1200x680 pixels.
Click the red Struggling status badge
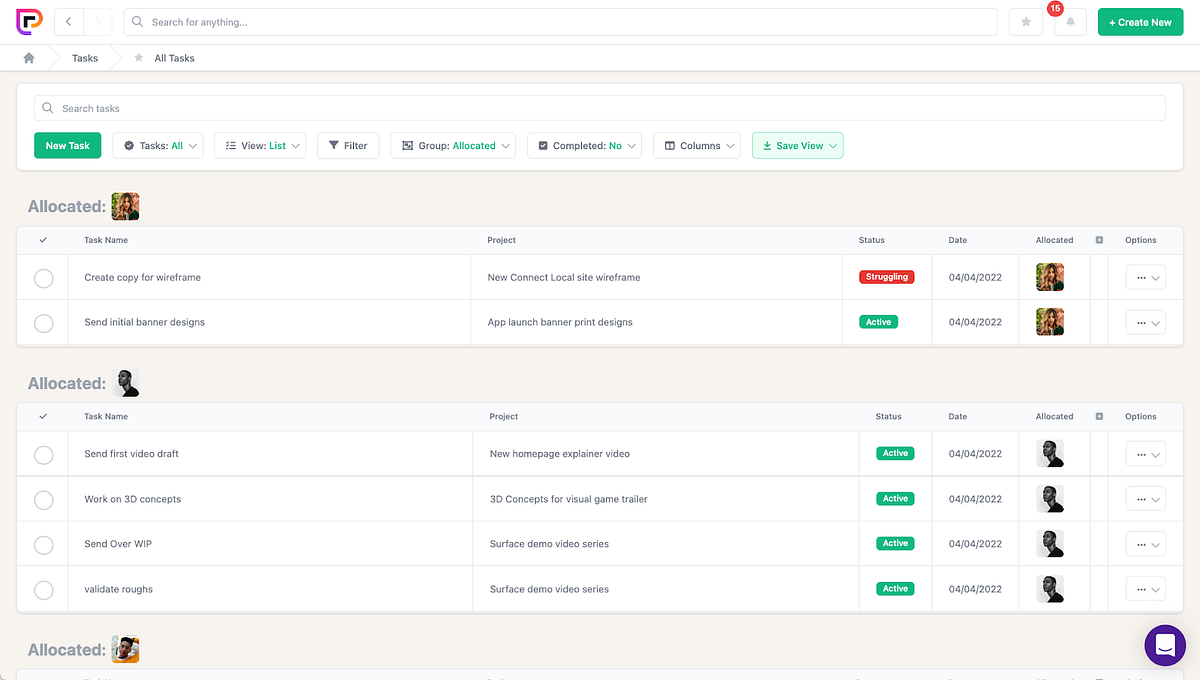pos(887,277)
